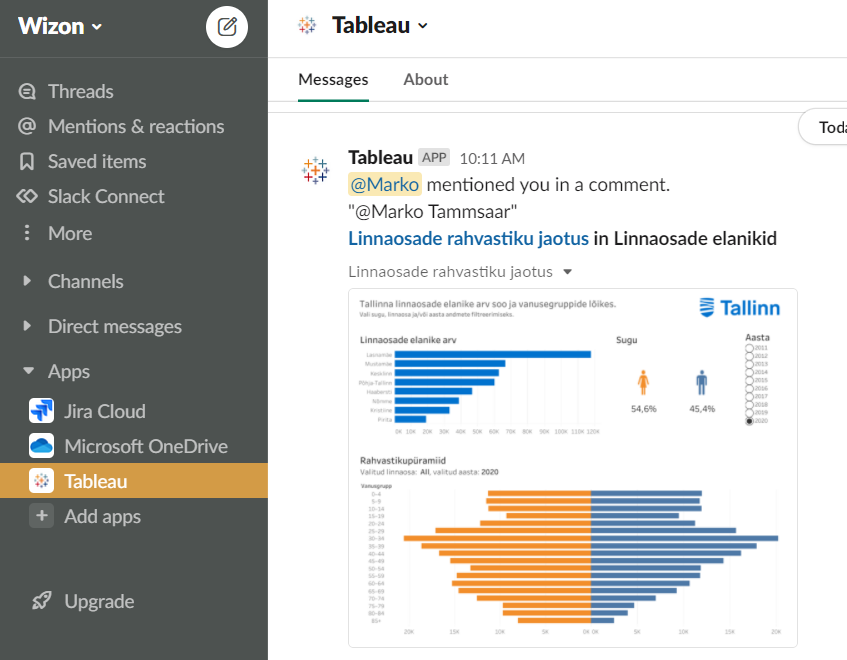Click the Tableau avatar beside the message

point(315,170)
